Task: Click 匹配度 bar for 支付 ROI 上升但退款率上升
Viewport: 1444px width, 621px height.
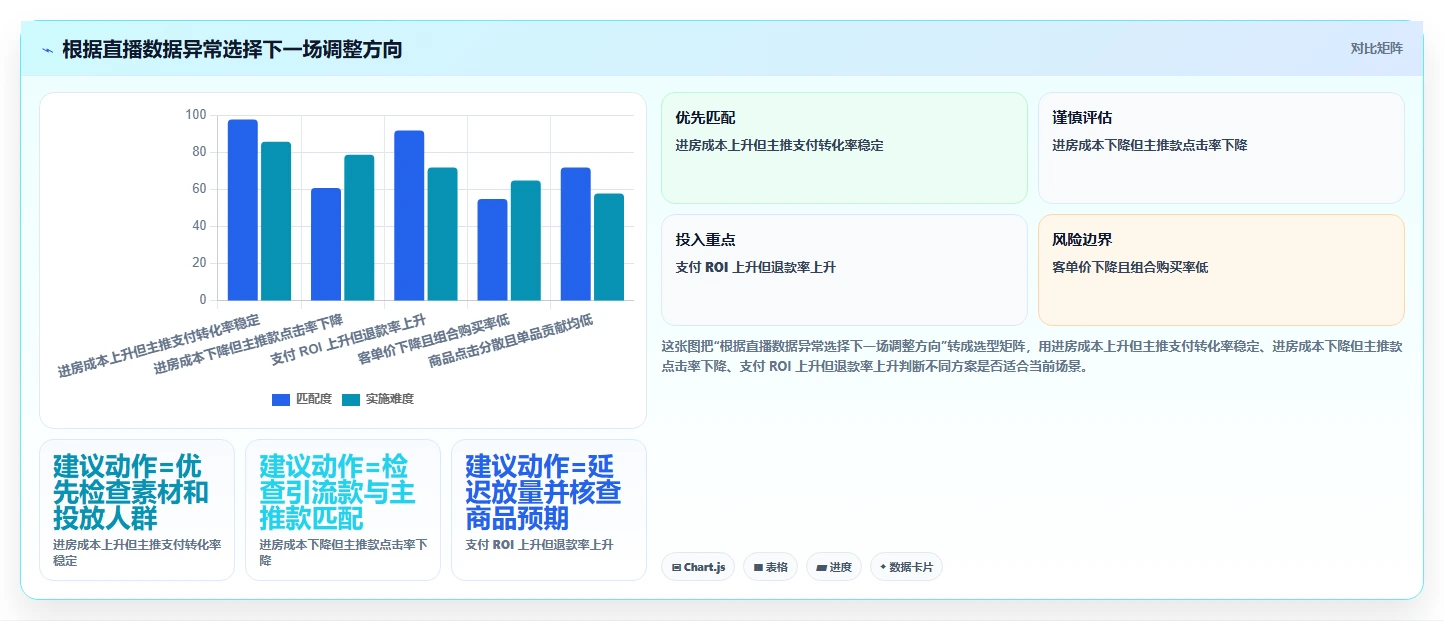Action: [409, 215]
